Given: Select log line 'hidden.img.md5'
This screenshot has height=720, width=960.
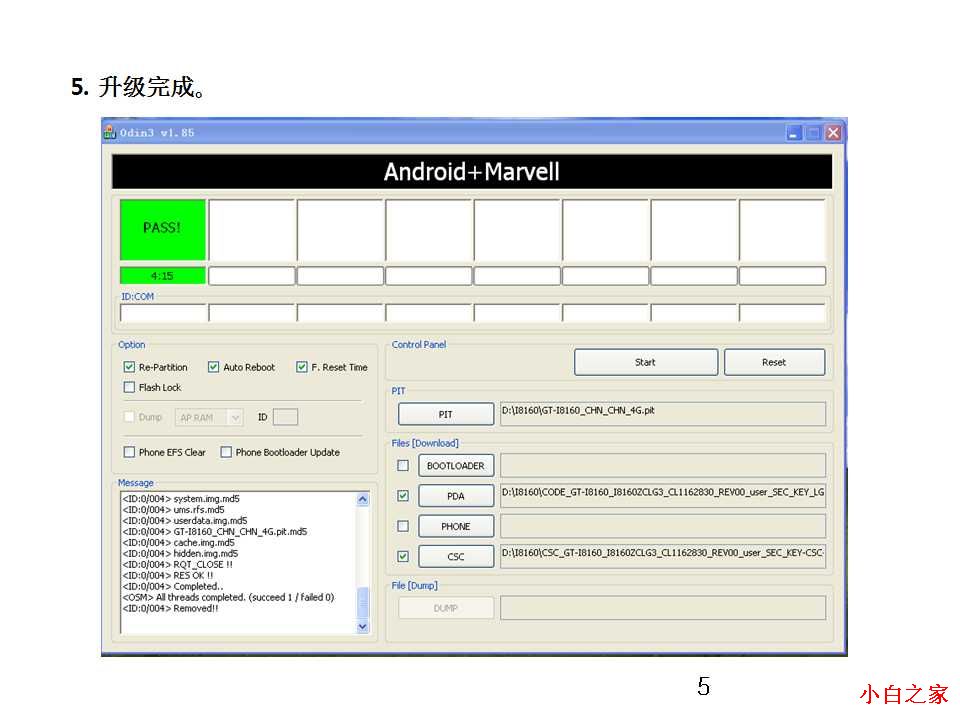Looking at the screenshot, I should pyautogui.click(x=181, y=553).
